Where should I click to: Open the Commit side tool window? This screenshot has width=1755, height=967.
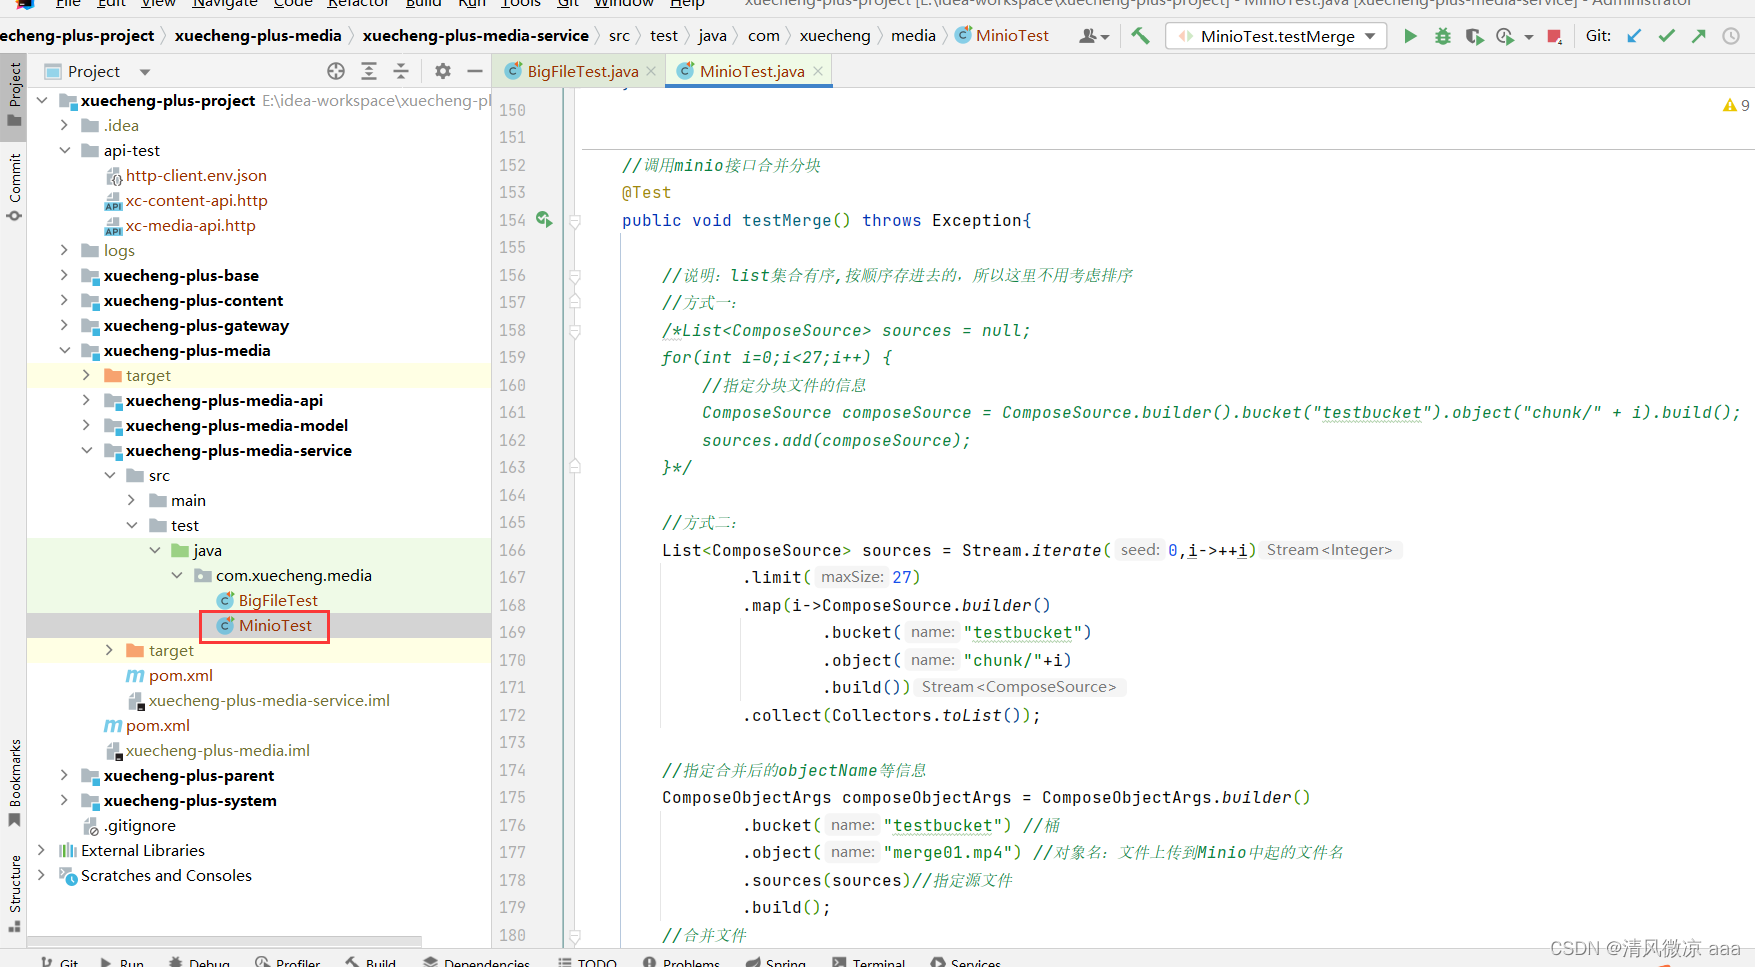click(14, 187)
